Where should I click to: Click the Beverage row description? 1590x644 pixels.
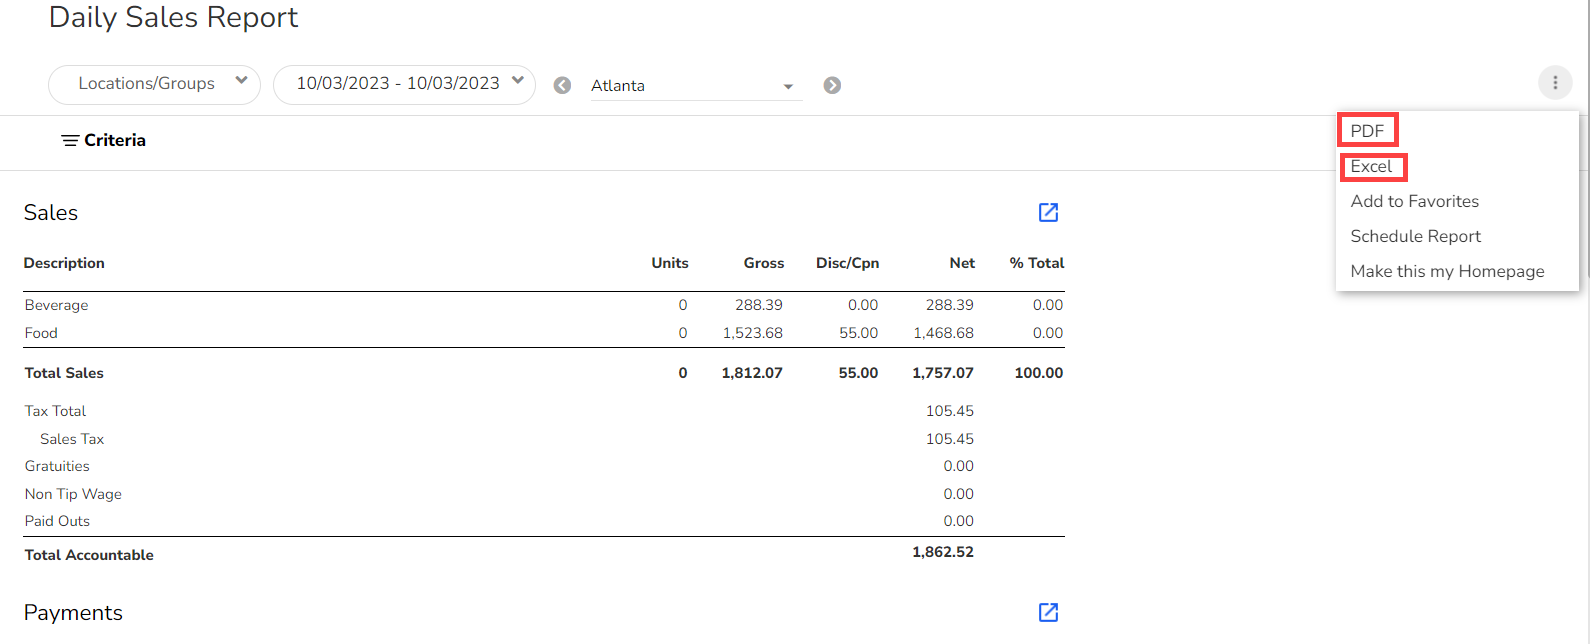coord(57,305)
